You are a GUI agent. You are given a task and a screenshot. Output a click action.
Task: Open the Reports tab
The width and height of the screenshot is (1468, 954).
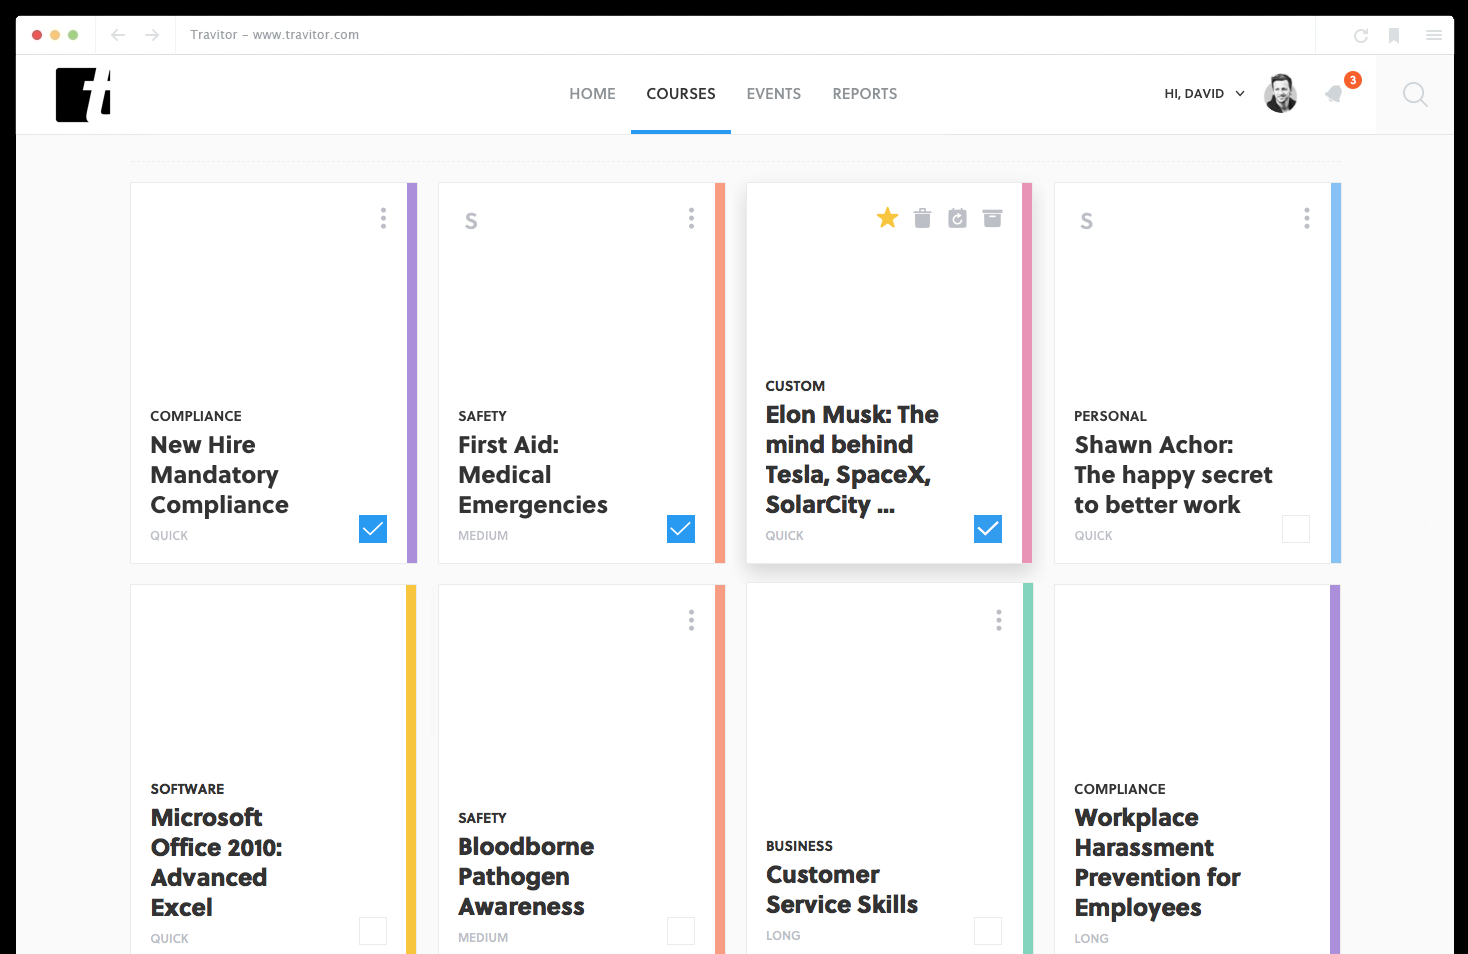(865, 94)
